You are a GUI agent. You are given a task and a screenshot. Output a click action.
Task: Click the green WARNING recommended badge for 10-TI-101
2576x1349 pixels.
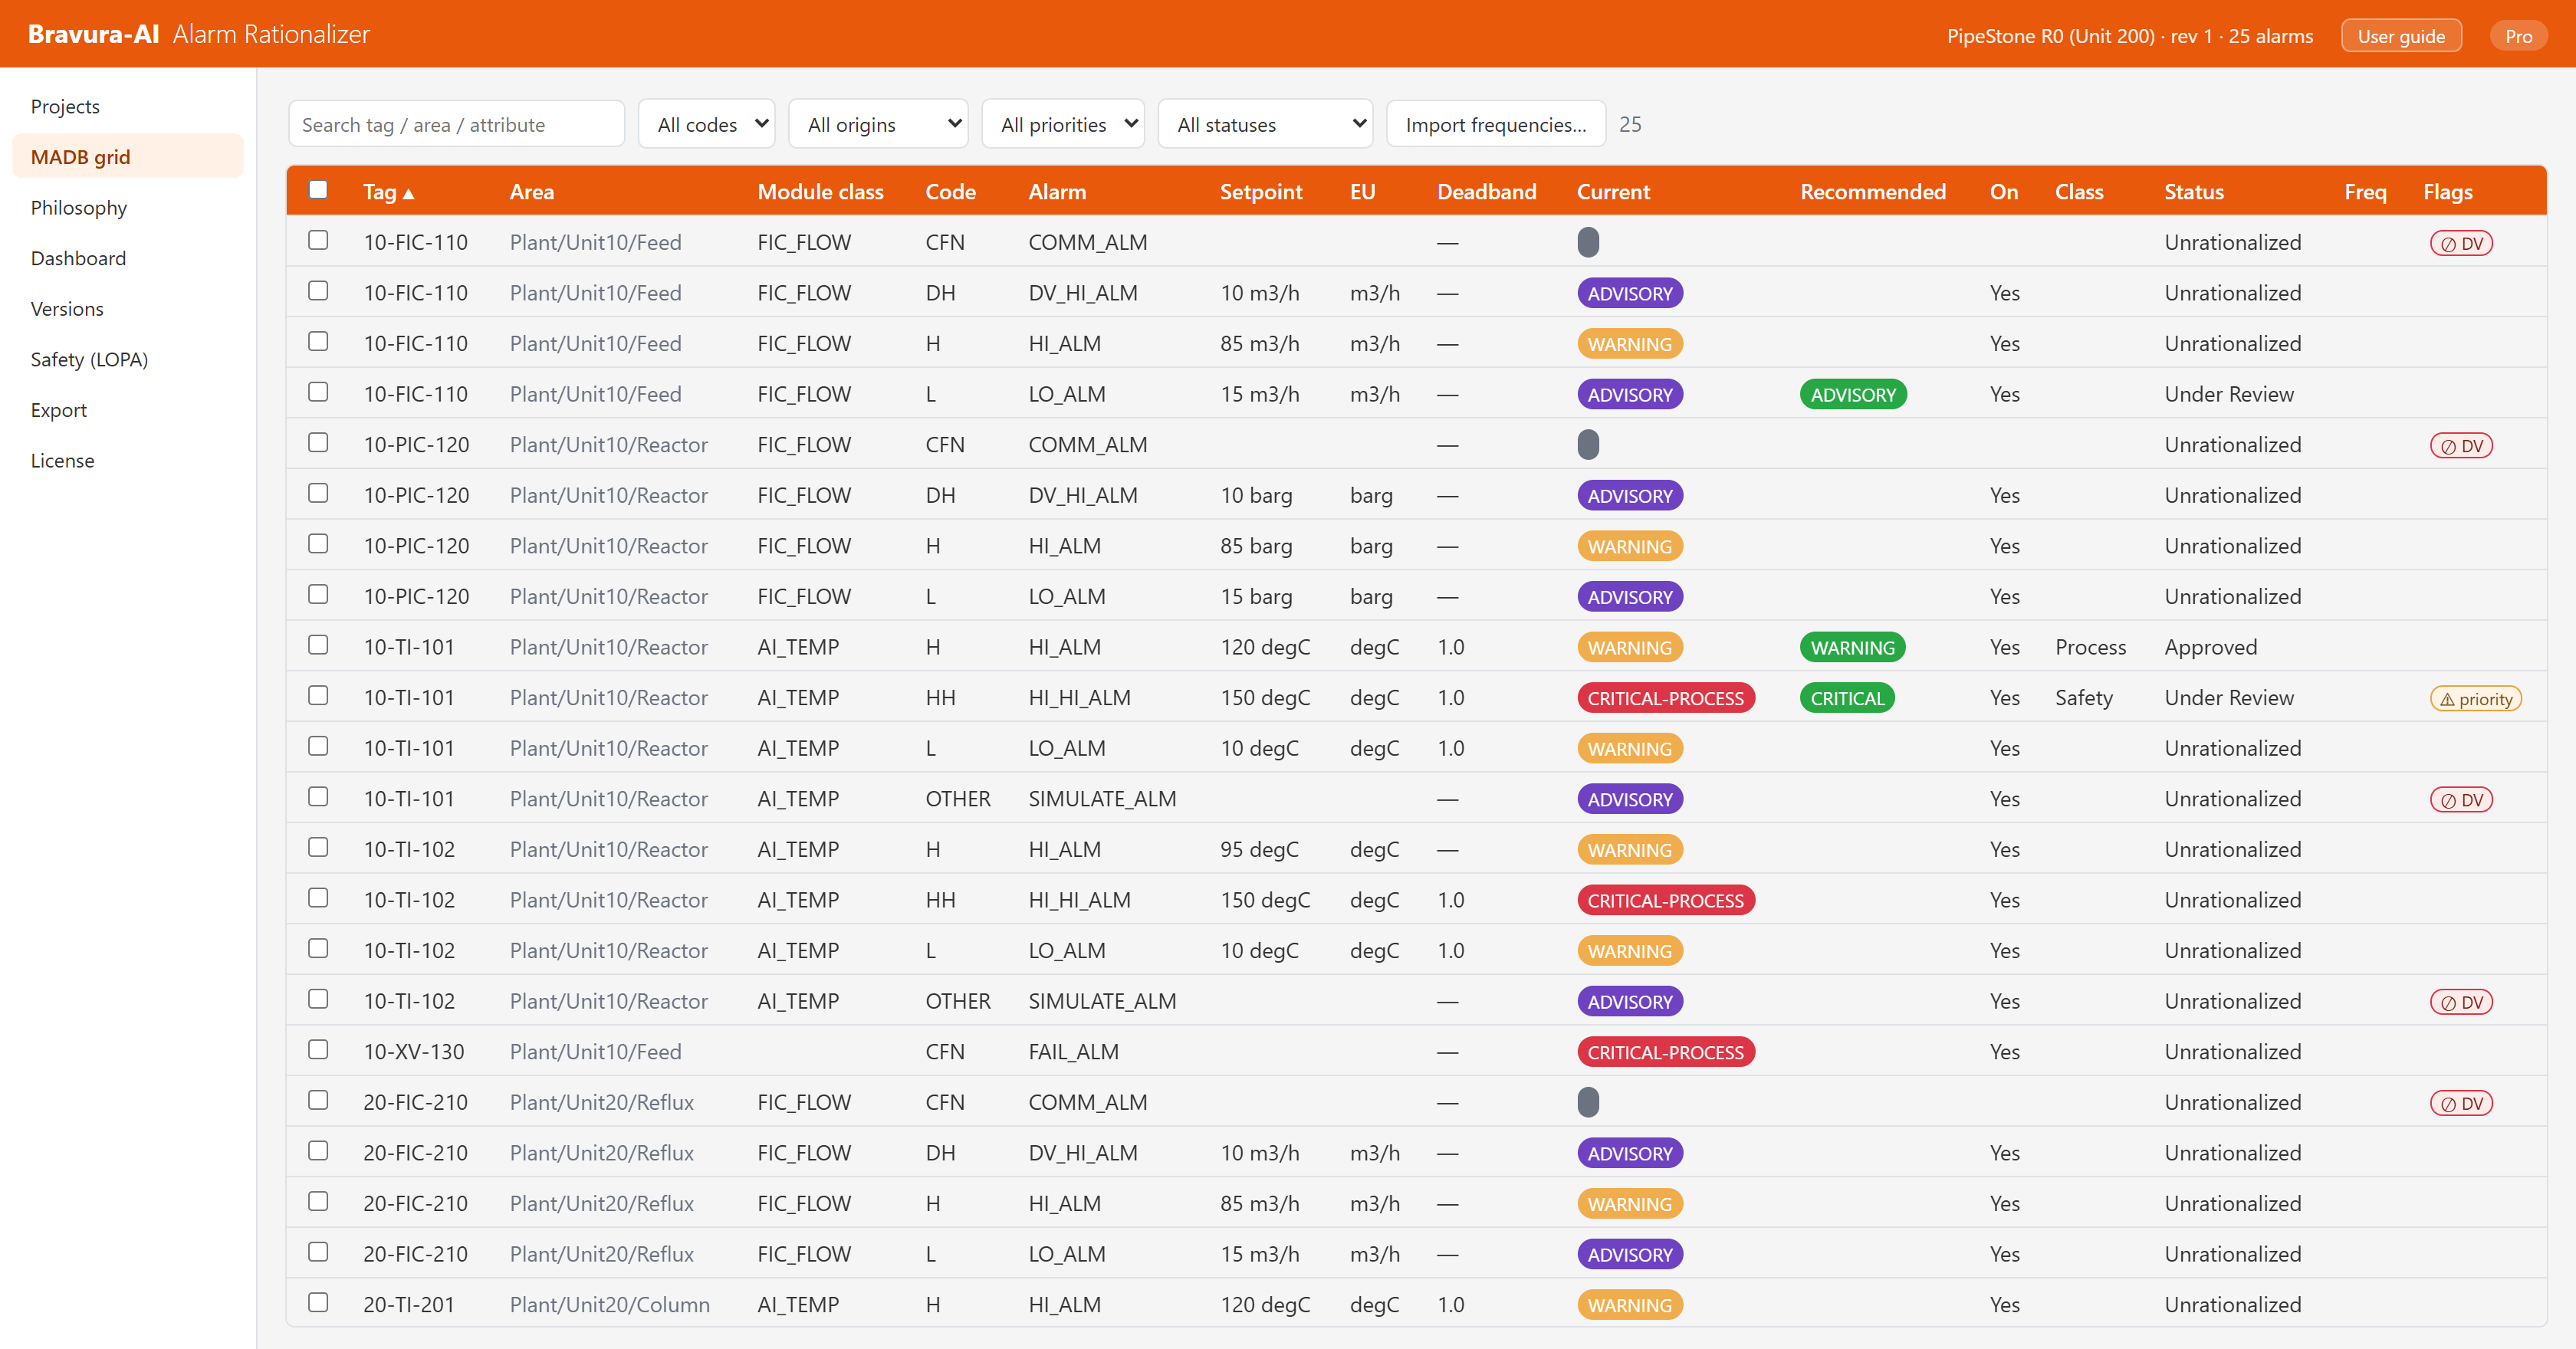(x=1853, y=647)
